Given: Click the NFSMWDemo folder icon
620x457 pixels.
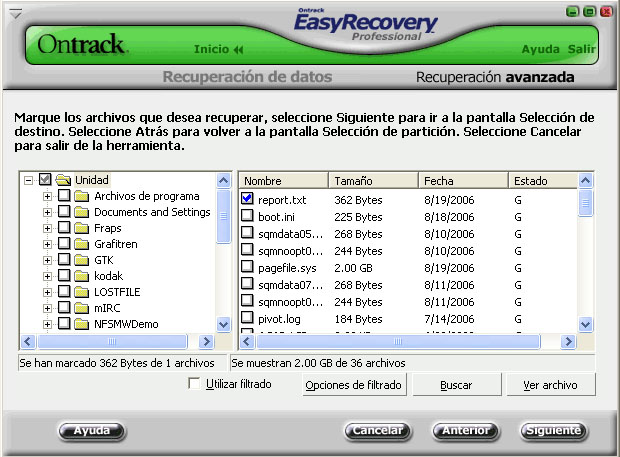Looking at the screenshot, I should 82,324.
